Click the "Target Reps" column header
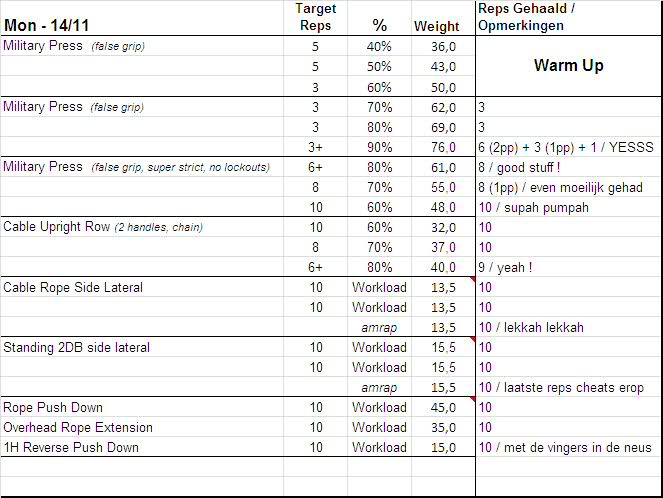This screenshot has width=663, height=498. pos(316,17)
